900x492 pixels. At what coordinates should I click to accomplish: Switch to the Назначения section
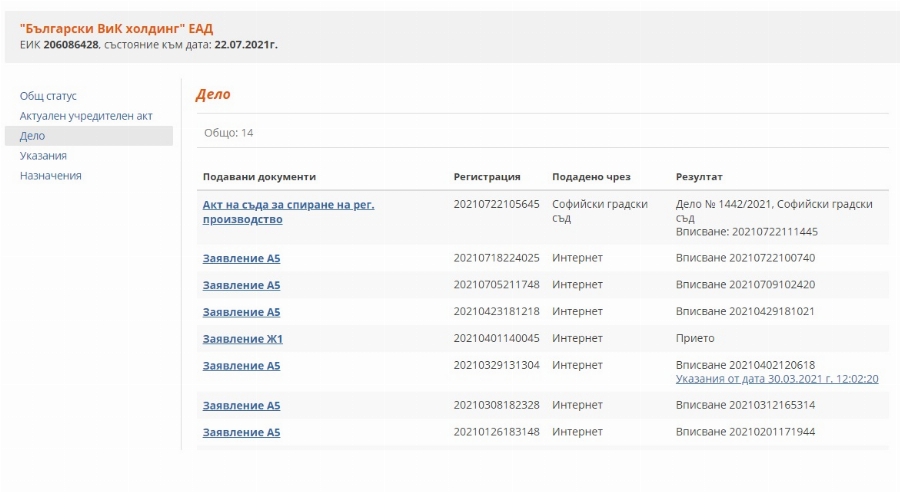tap(50, 176)
